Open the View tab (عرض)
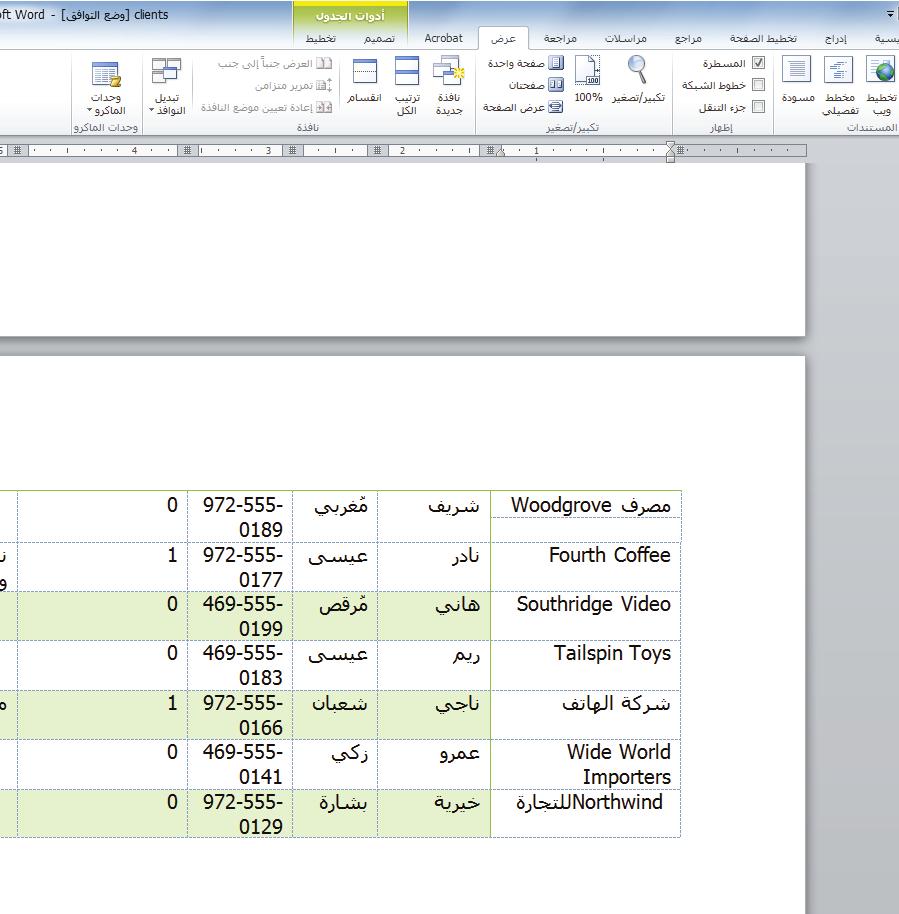 click(x=503, y=38)
